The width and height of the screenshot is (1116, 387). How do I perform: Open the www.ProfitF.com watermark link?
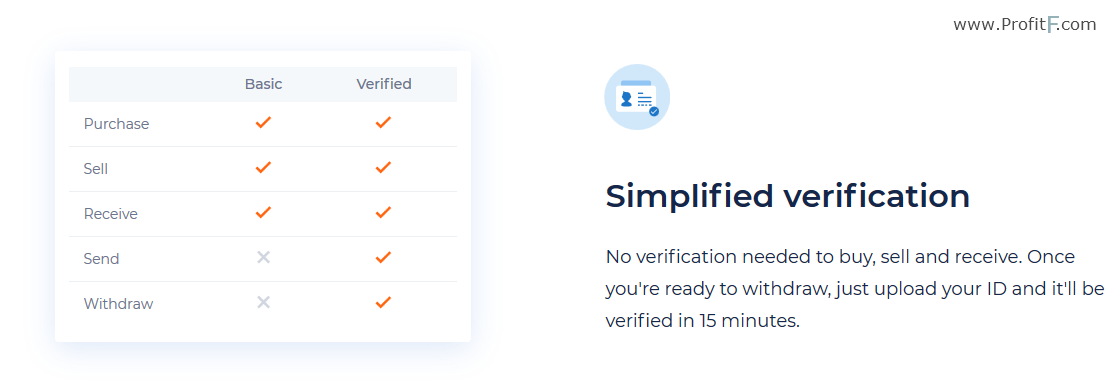1025,25
